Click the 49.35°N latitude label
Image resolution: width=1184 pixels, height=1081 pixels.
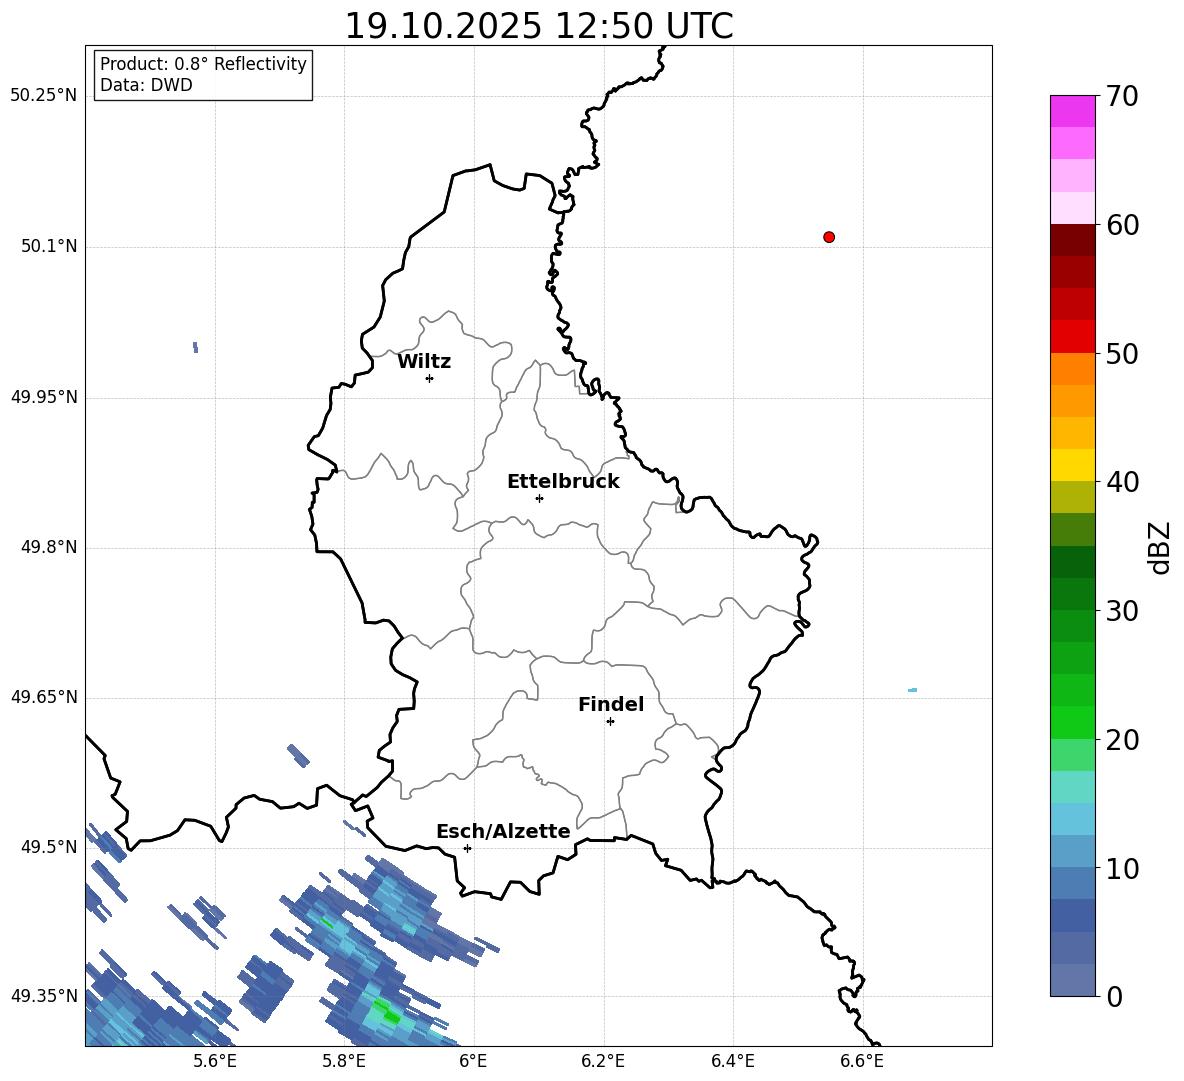tap(44, 996)
